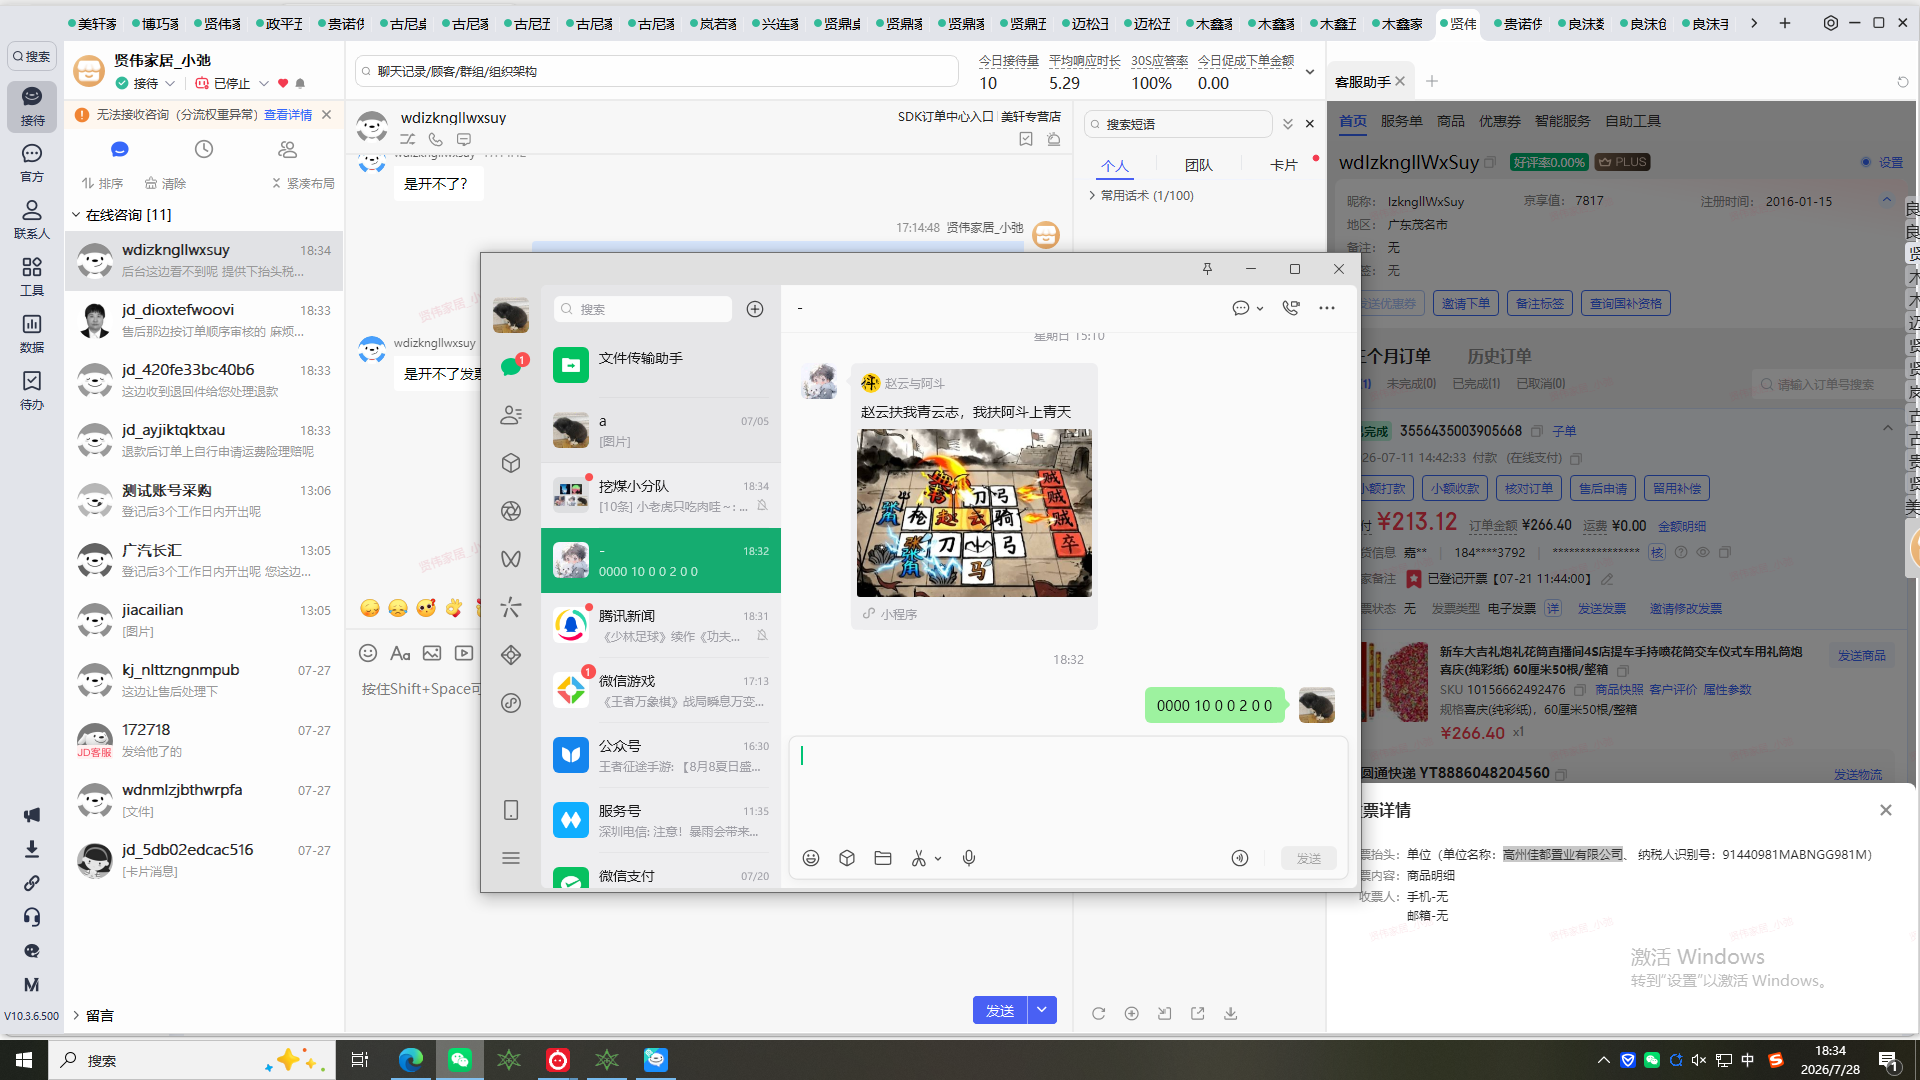Open WeChat Favorites cube icon in the sidebar
Screen dimensions: 1920x1080
click(x=511, y=463)
